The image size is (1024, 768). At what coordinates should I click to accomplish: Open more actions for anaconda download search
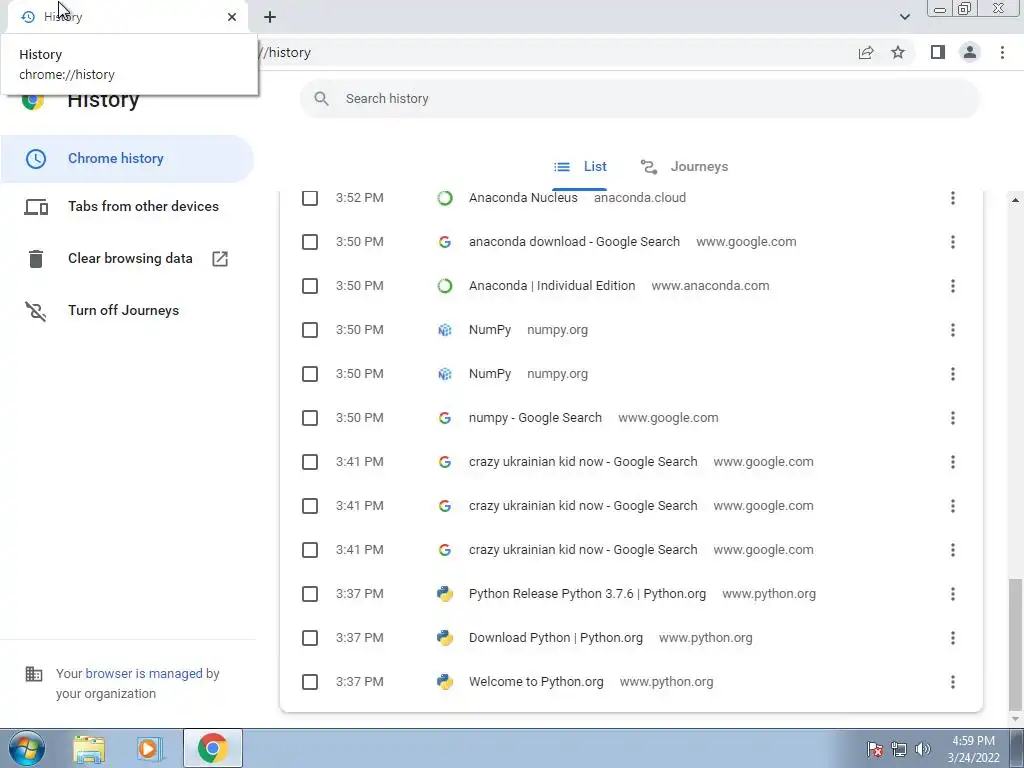point(953,242)
